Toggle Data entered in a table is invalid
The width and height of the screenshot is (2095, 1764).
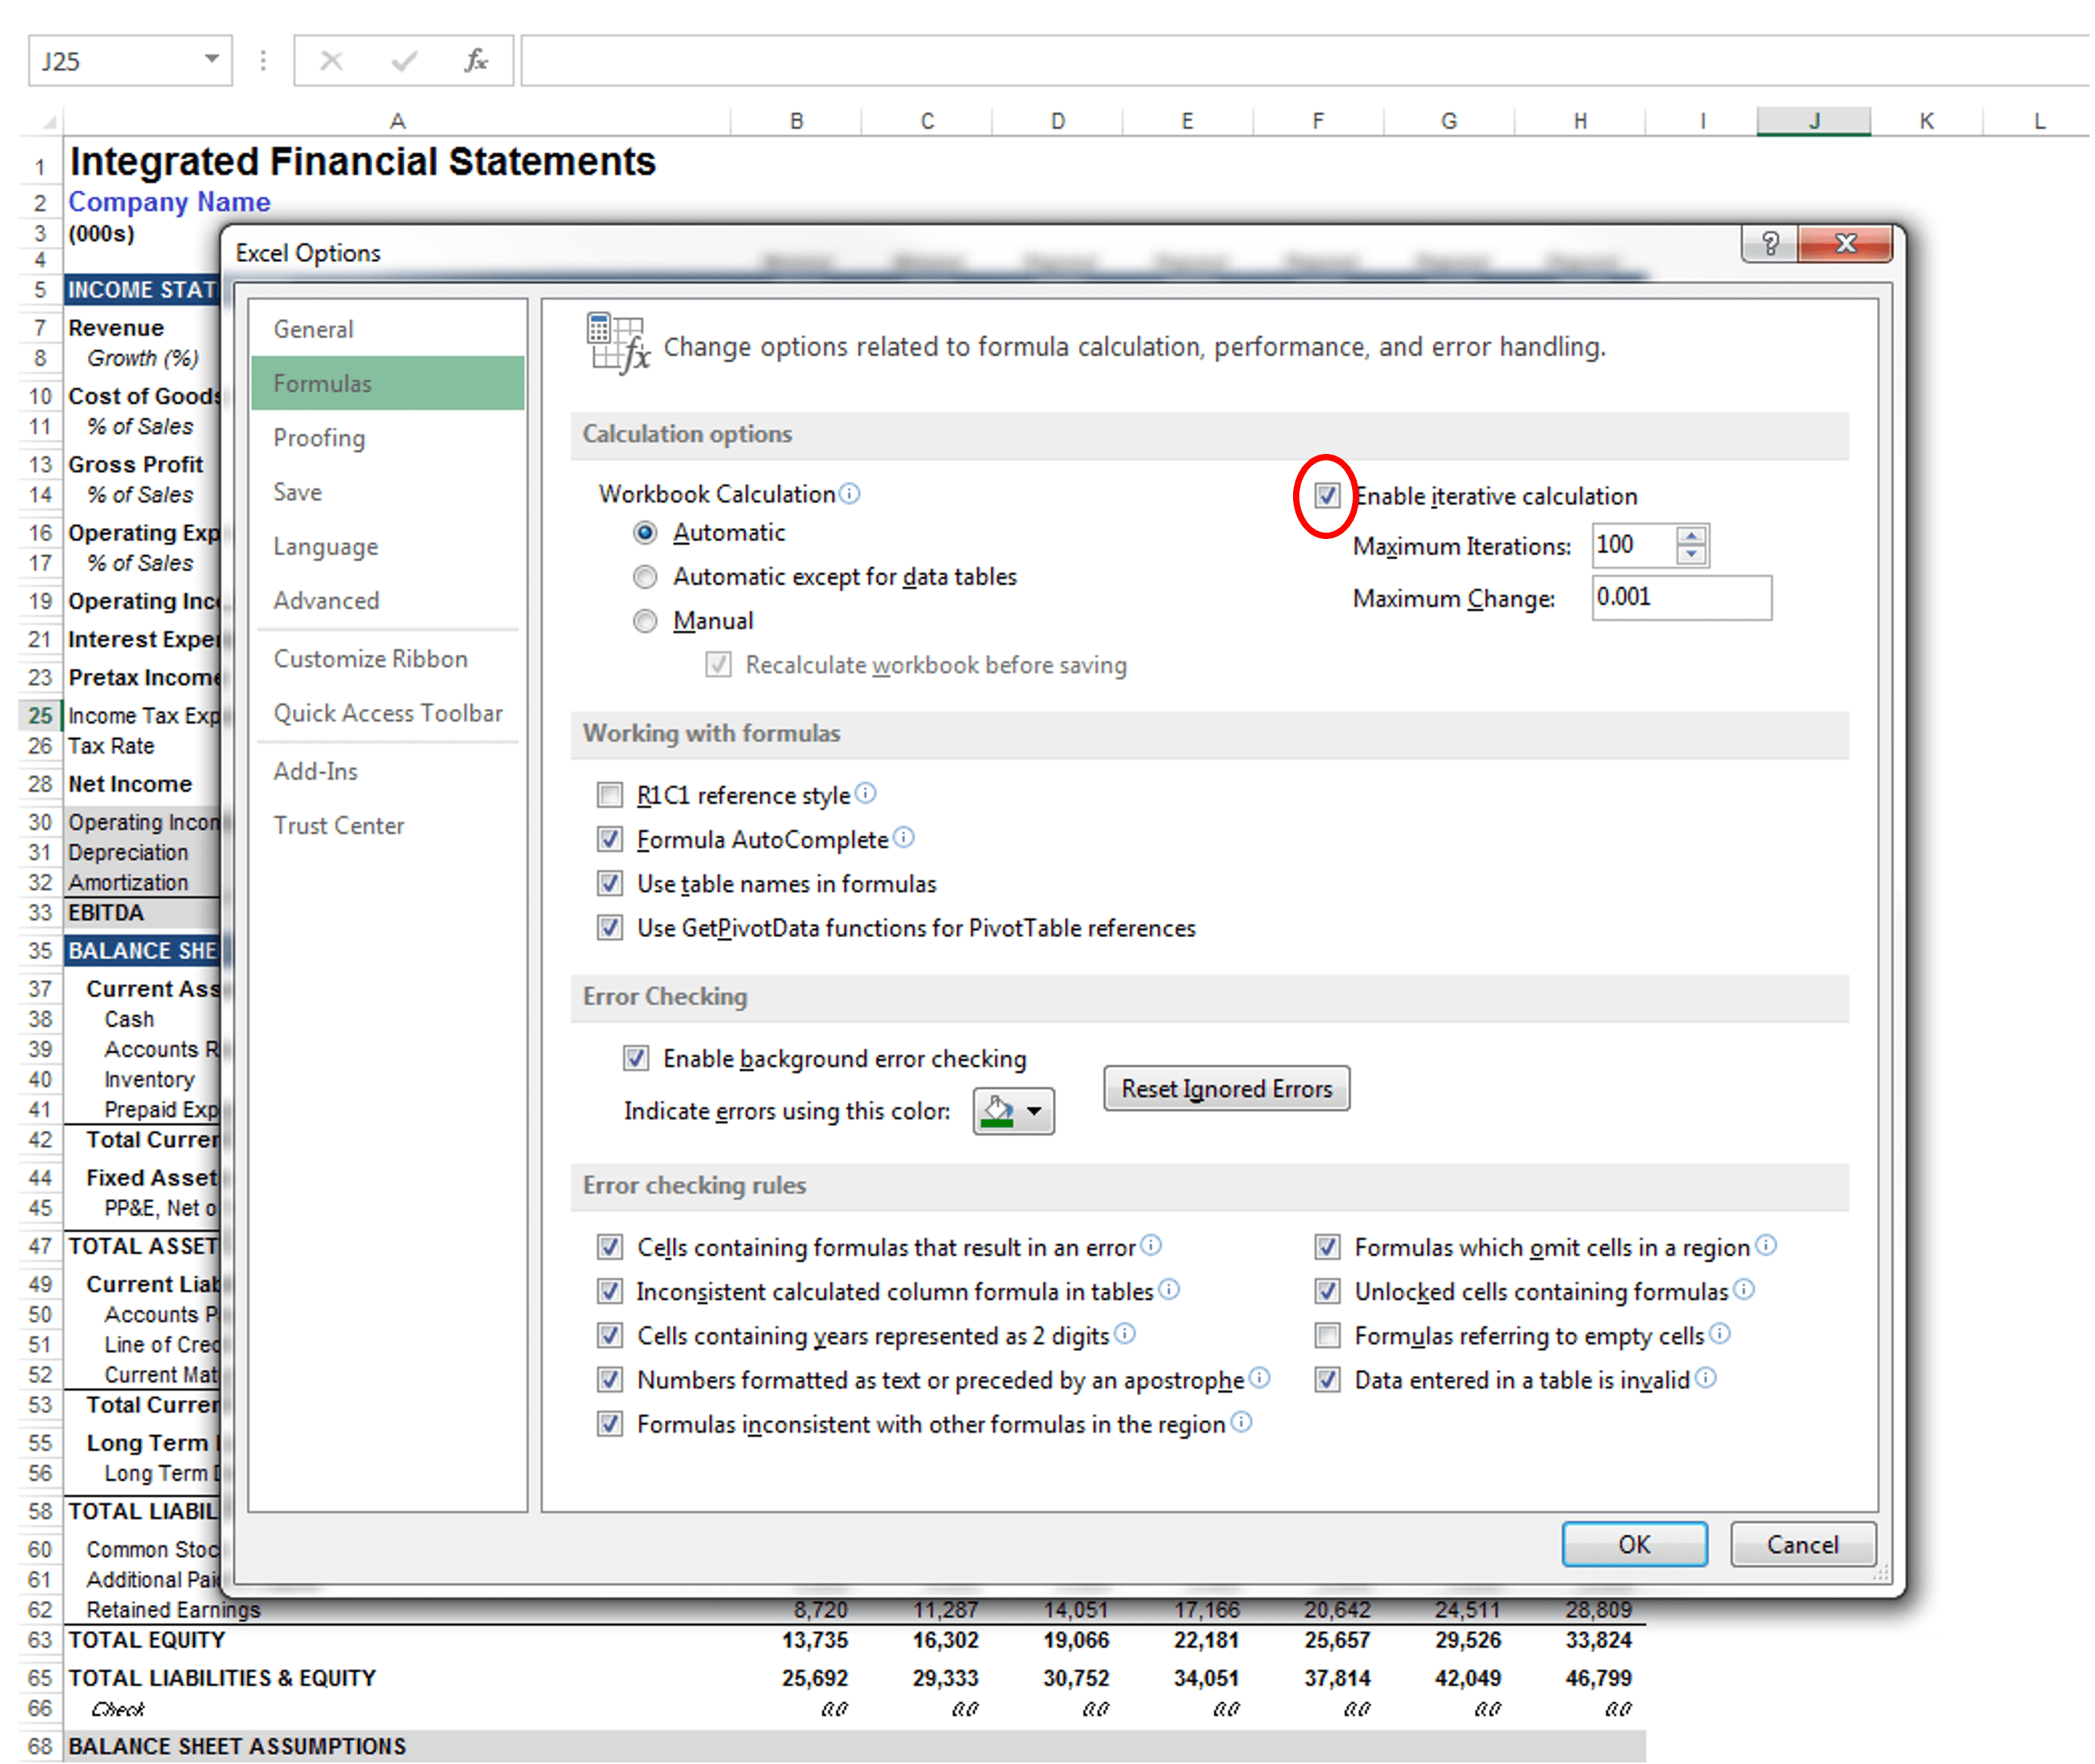(1327, 1380)
